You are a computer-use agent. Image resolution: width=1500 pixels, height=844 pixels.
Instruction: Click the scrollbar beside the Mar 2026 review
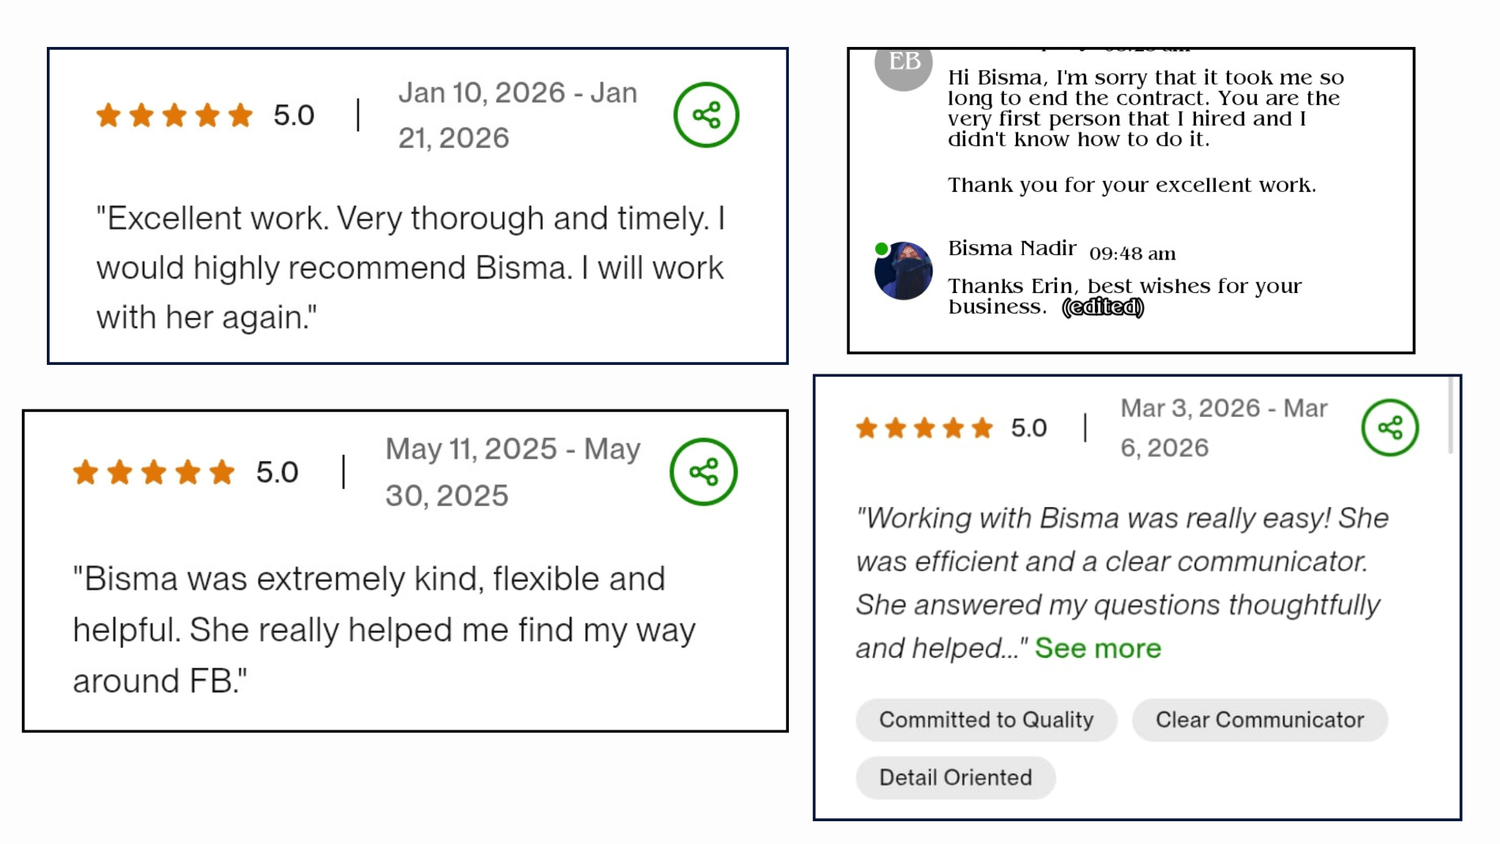(1451, 415)
